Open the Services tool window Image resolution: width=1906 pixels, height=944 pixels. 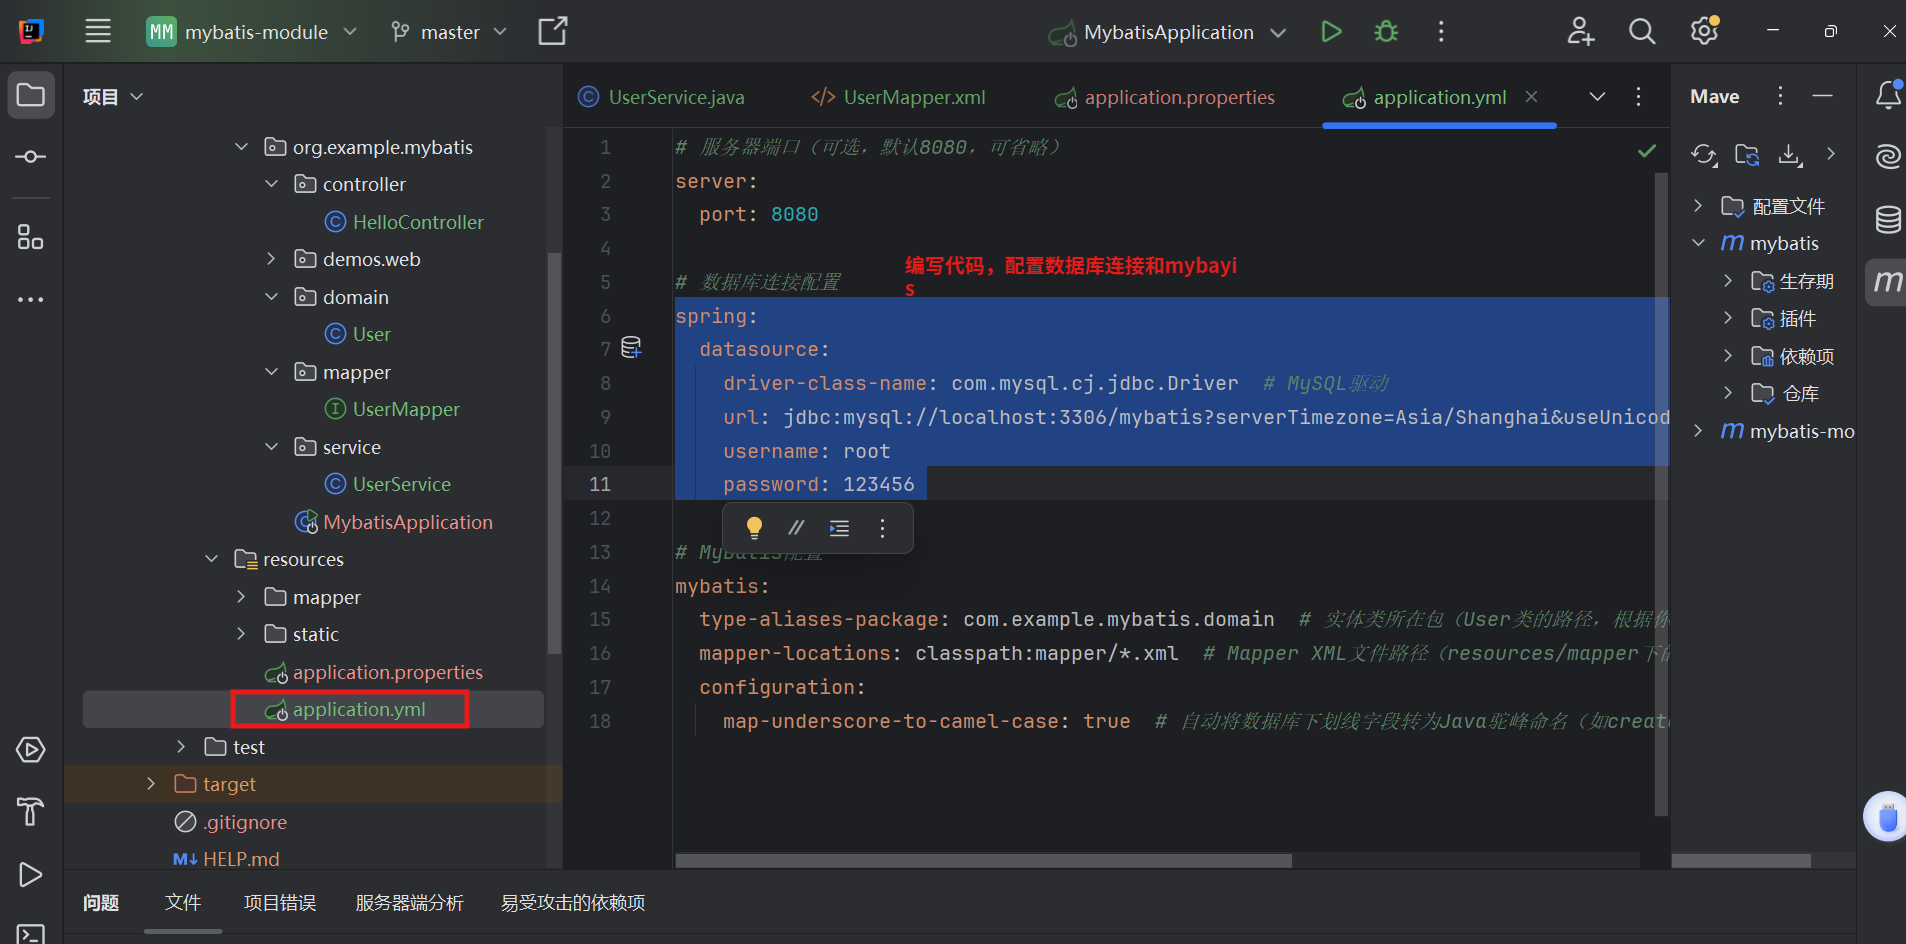click(x=31, y=750)
